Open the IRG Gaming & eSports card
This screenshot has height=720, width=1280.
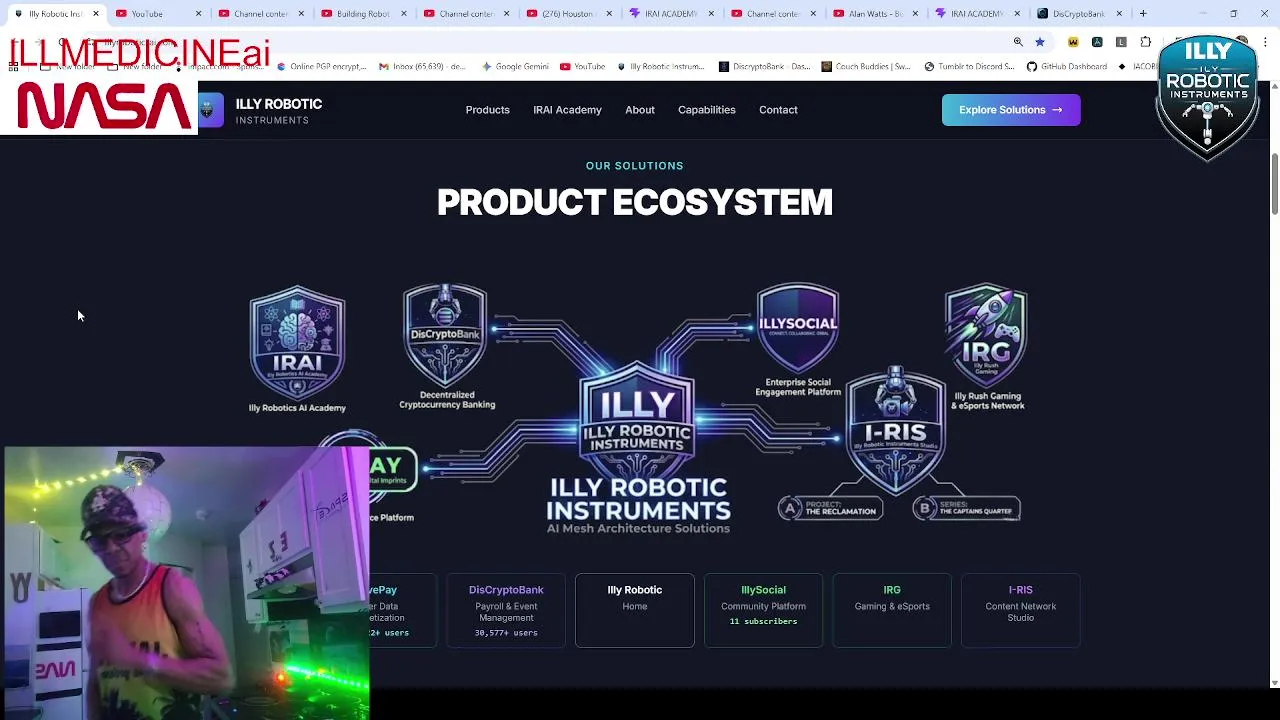(892, 610)
